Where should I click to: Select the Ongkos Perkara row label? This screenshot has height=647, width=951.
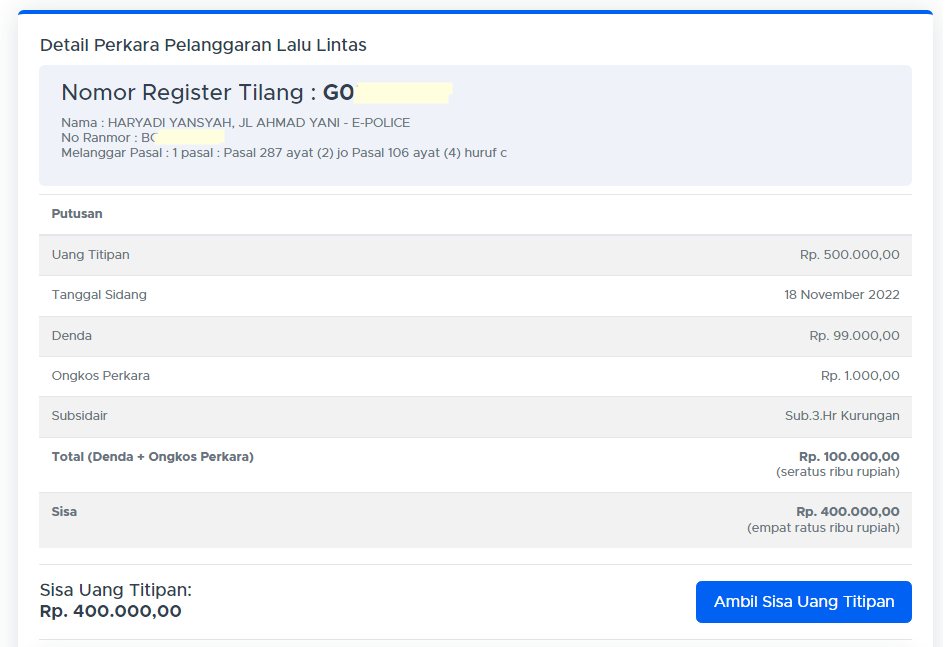pyautogui.click(x=101, y=376)
